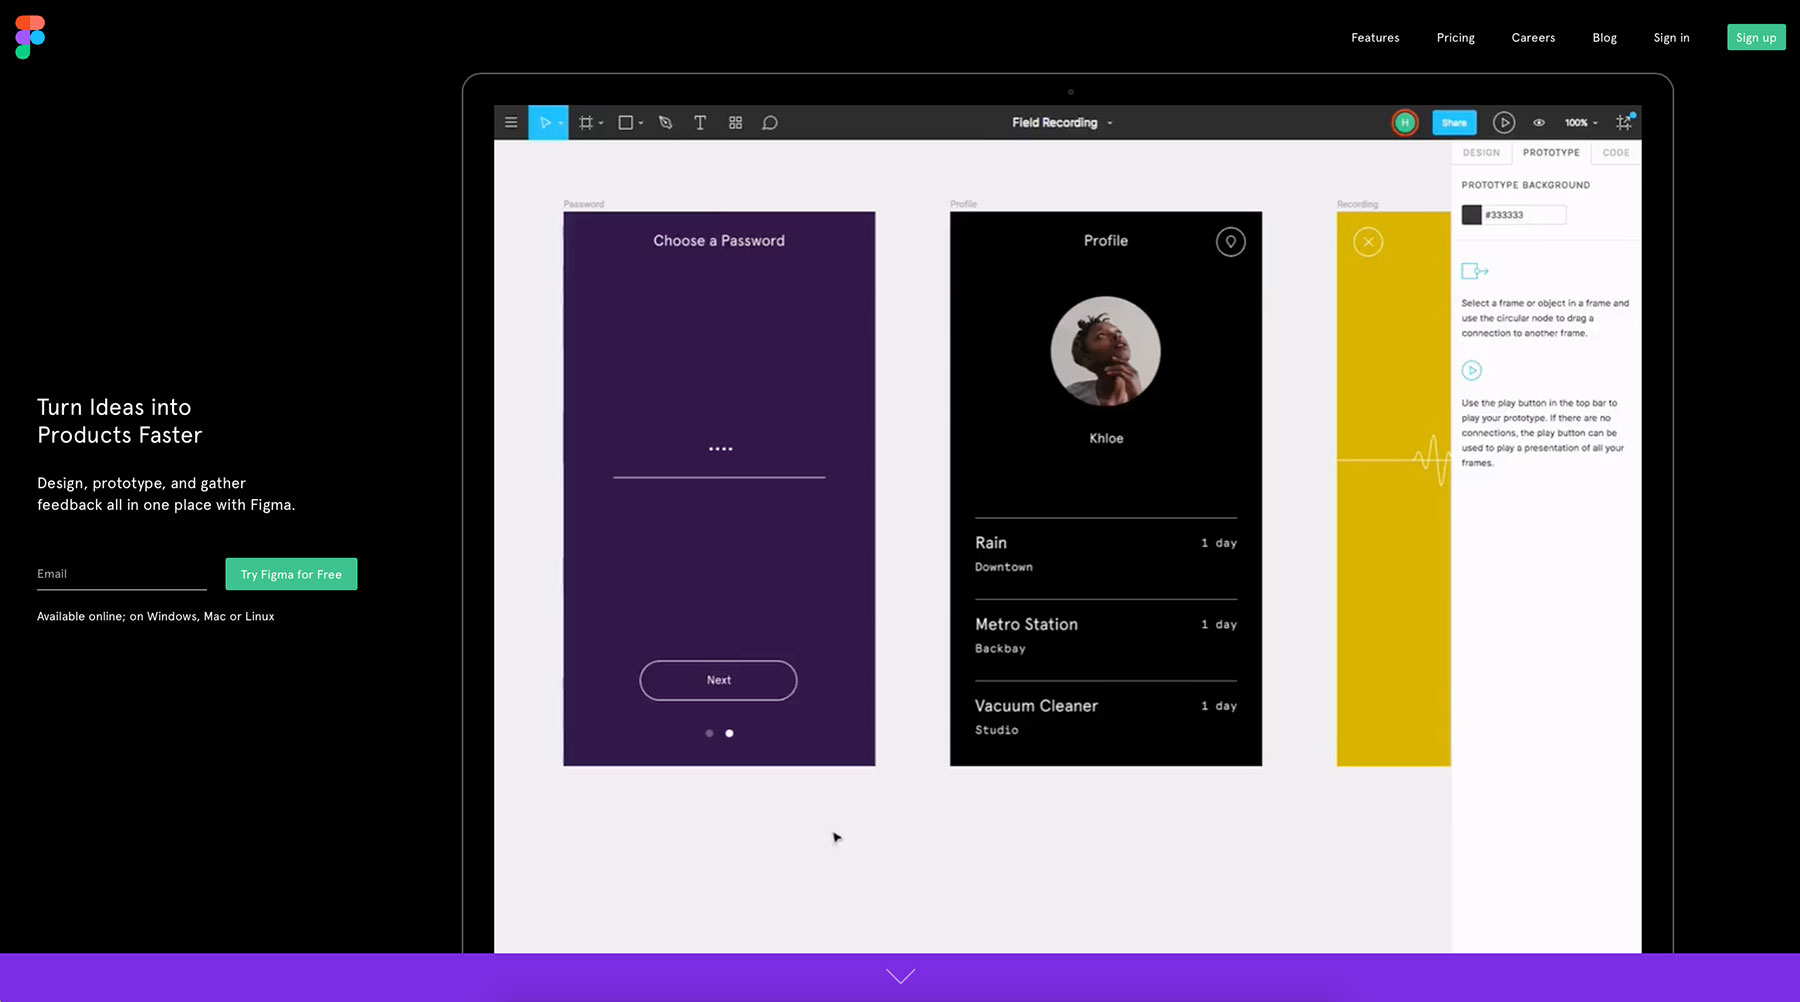Image resolution: width=1800 pixels, height=1002 pixels.
Task: Click the Khloe profile photo
Action: coord(1106,351)
